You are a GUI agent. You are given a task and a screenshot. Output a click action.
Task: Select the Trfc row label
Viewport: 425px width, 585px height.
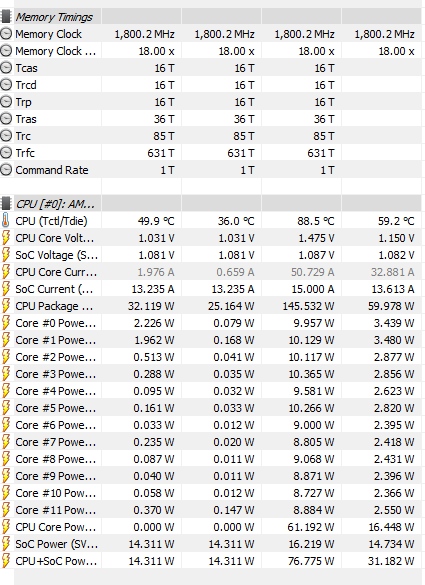tap(25, 153)
